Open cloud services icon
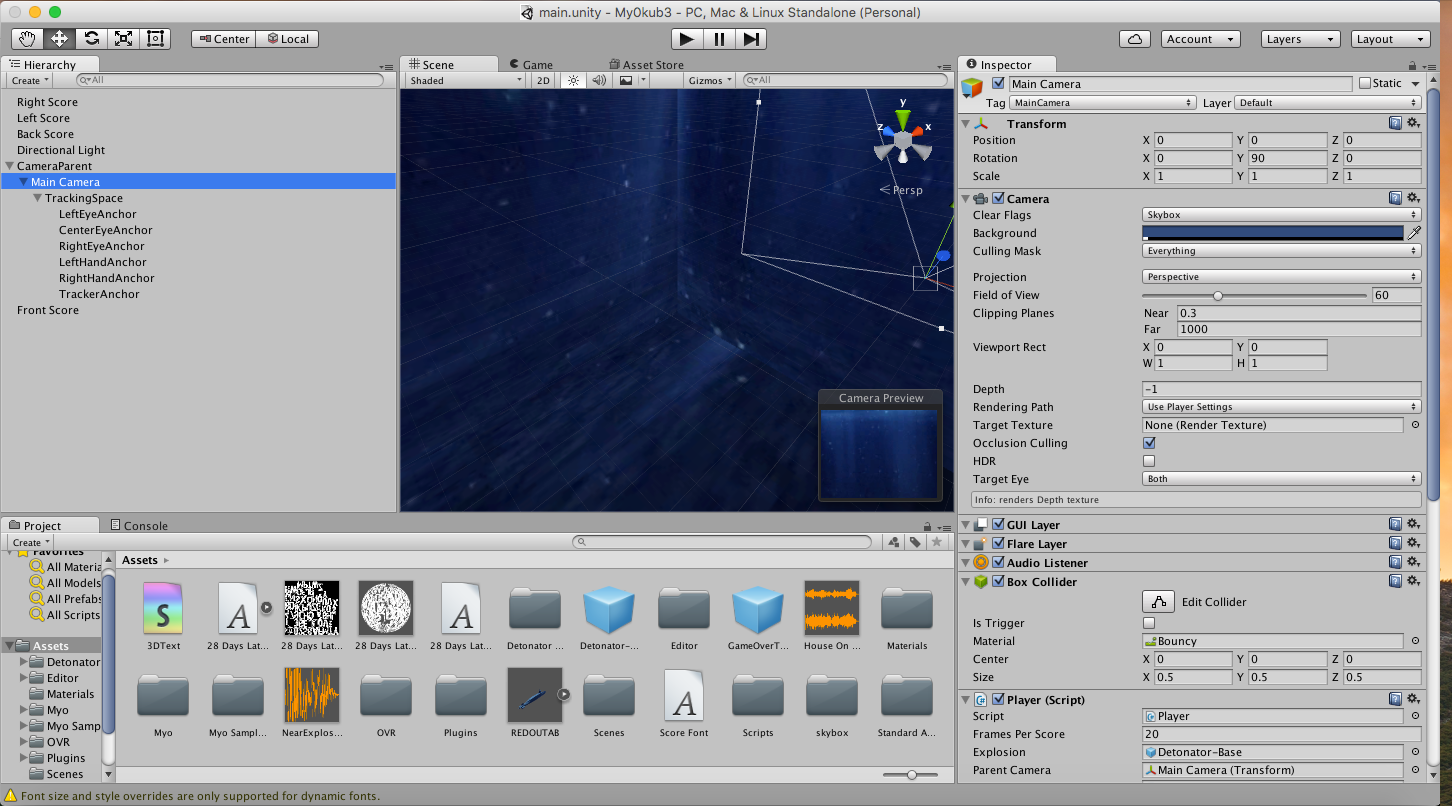1452x806 pixels. [x=1134, y=39]
